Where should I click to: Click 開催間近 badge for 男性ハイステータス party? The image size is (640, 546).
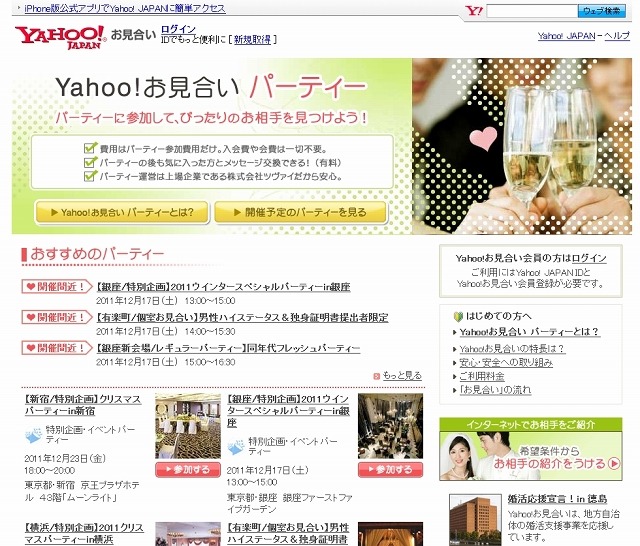(57, 317)
